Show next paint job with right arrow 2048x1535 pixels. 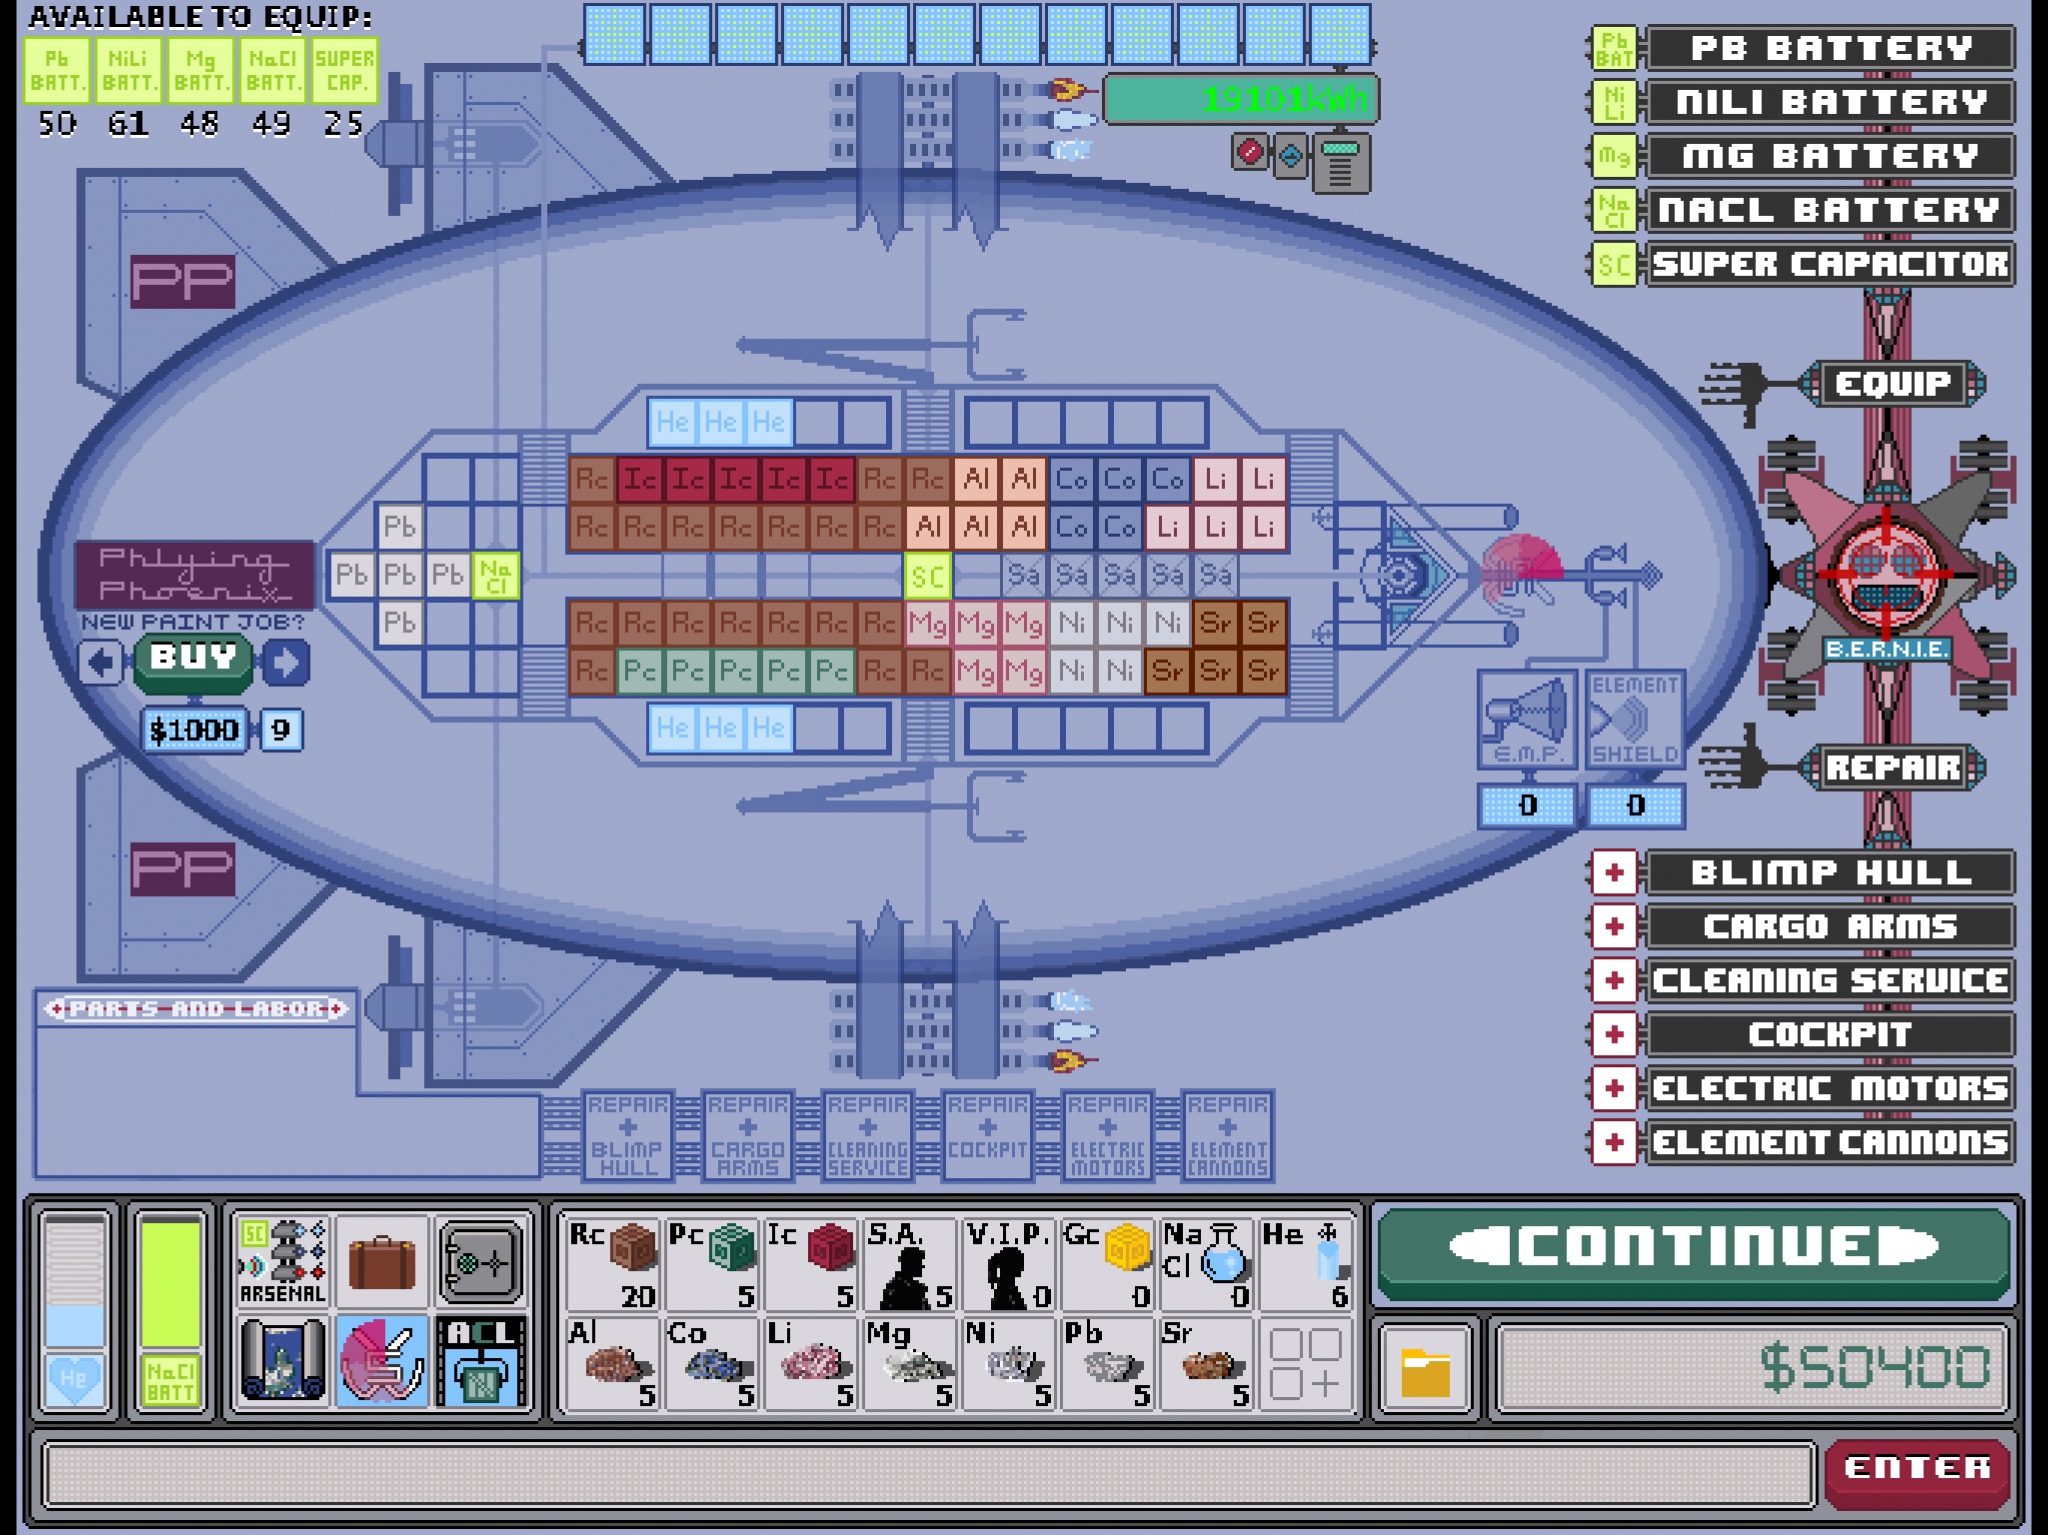[x=286, y=662]
